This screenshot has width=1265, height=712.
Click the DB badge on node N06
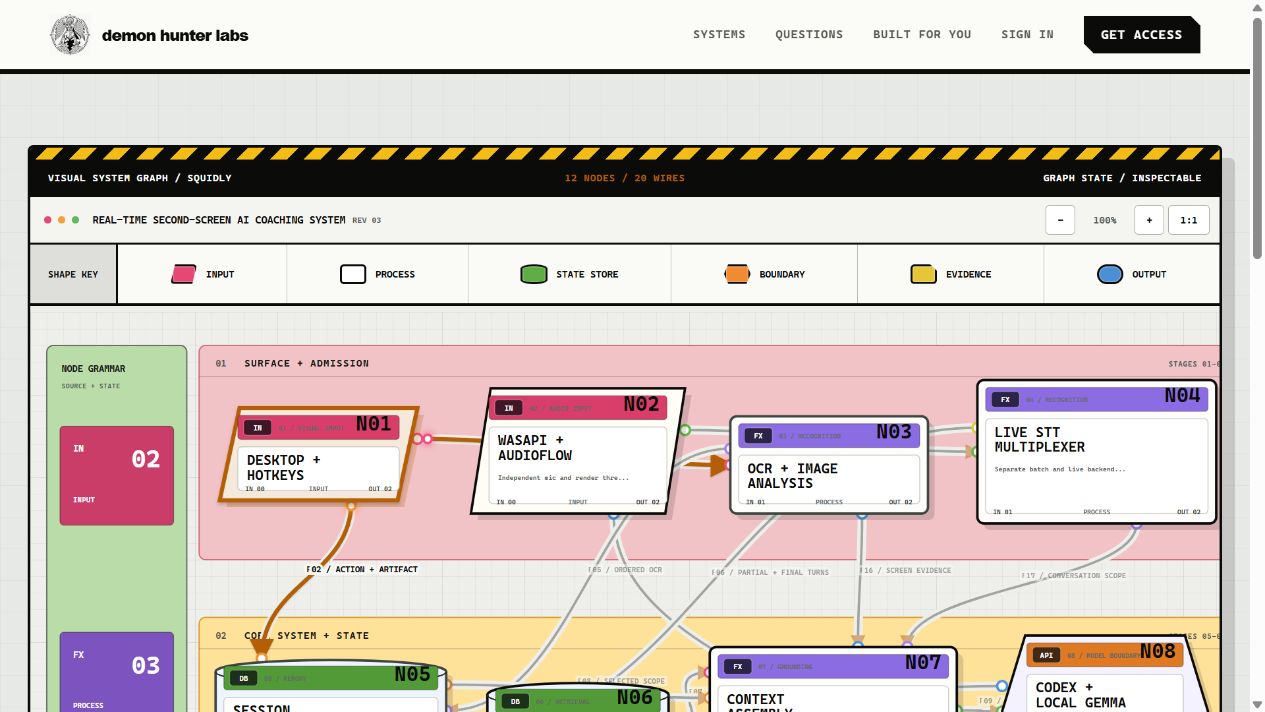click(x=514, y=701)
